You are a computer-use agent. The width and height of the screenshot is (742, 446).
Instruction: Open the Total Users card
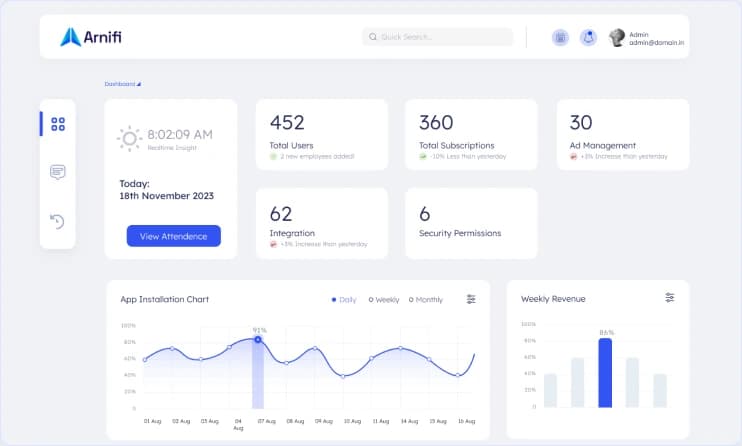coord(321,134)
